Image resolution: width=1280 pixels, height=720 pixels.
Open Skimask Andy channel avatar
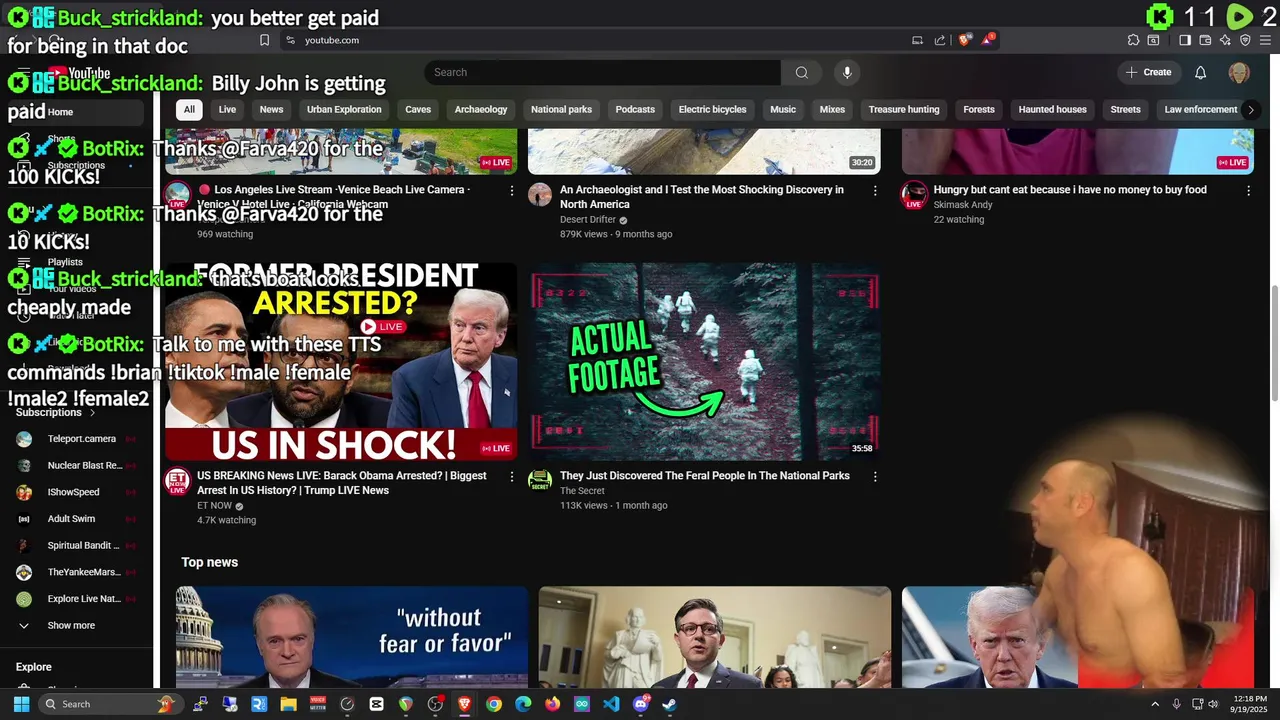(914, 194)
